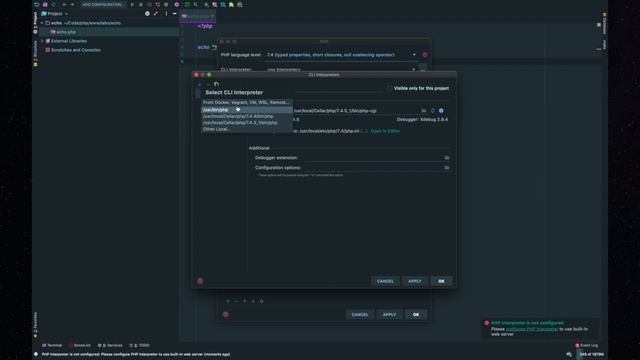640x360 pixels.
Task: Open help in the PHP settings dialog
Action: [x=226, y=315]
